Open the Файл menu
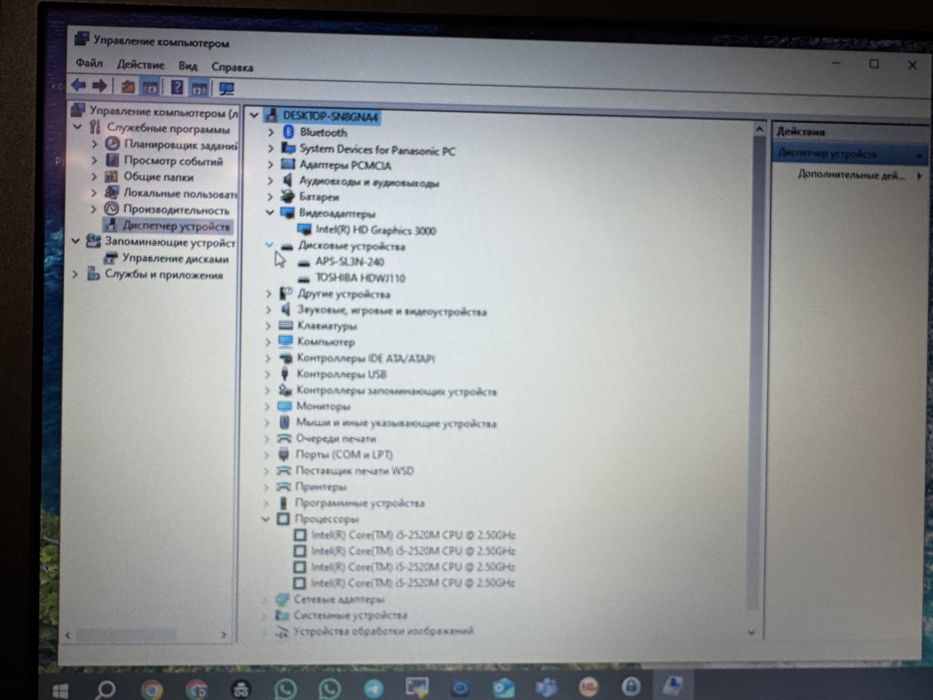 click(x=89, y=62)
